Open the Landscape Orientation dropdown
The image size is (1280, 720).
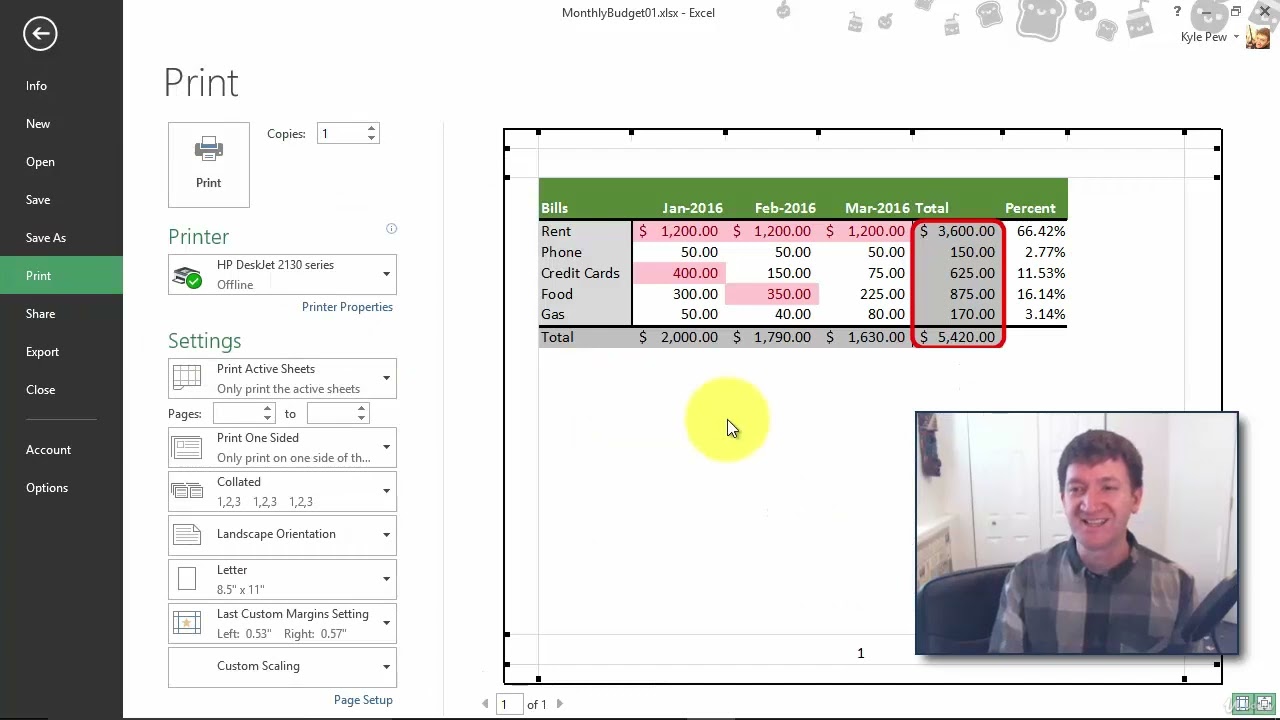pos(386,534)
